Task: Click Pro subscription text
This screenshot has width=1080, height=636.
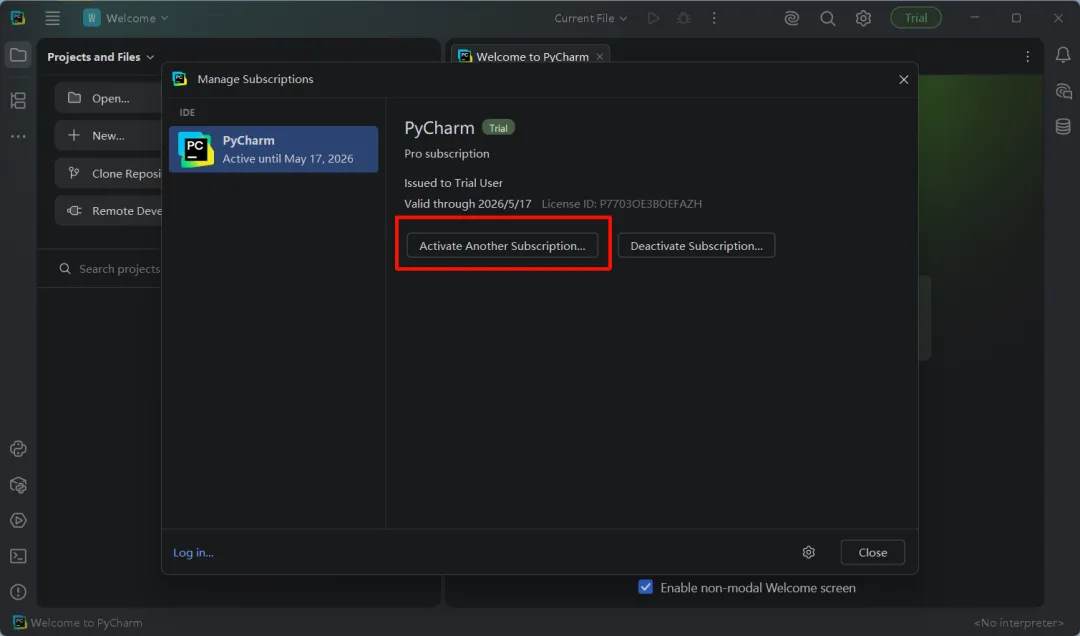Action: tap(446, 153)
